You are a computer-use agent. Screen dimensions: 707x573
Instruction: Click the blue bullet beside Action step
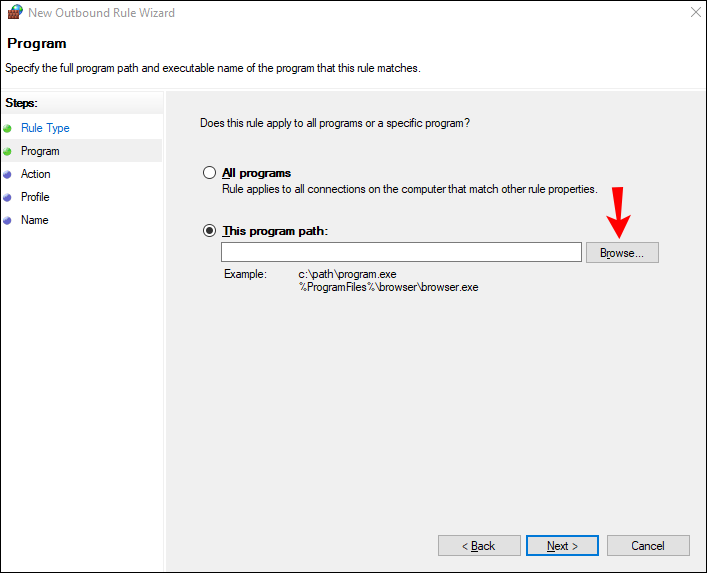[x=8, y=174]
